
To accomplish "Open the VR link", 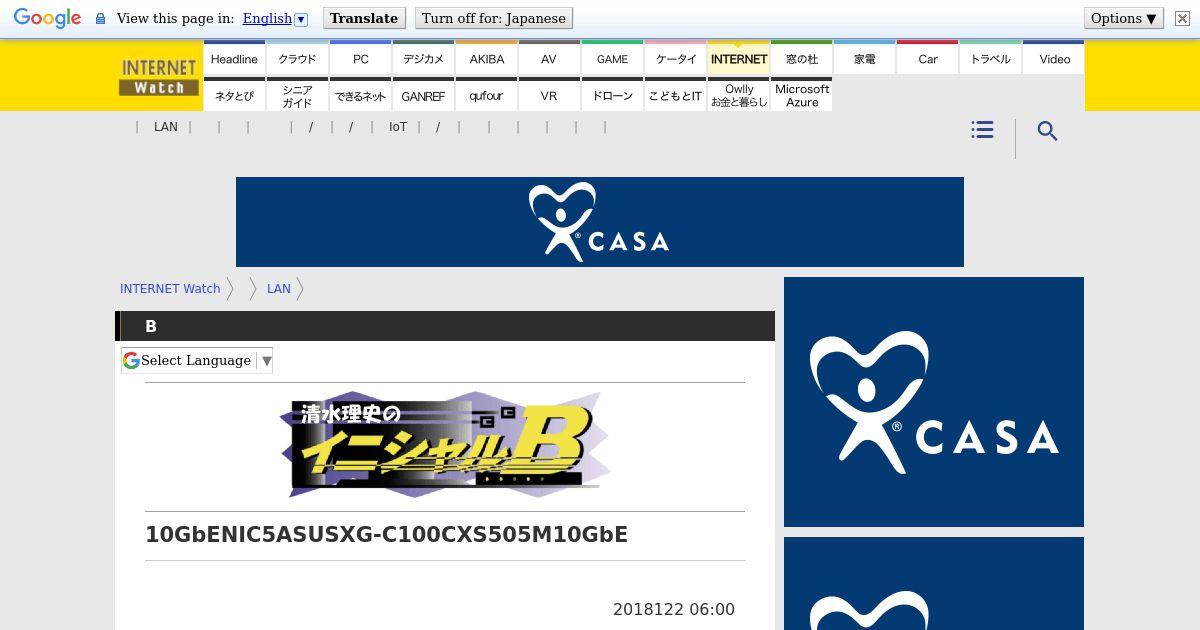I will point(549,96).
